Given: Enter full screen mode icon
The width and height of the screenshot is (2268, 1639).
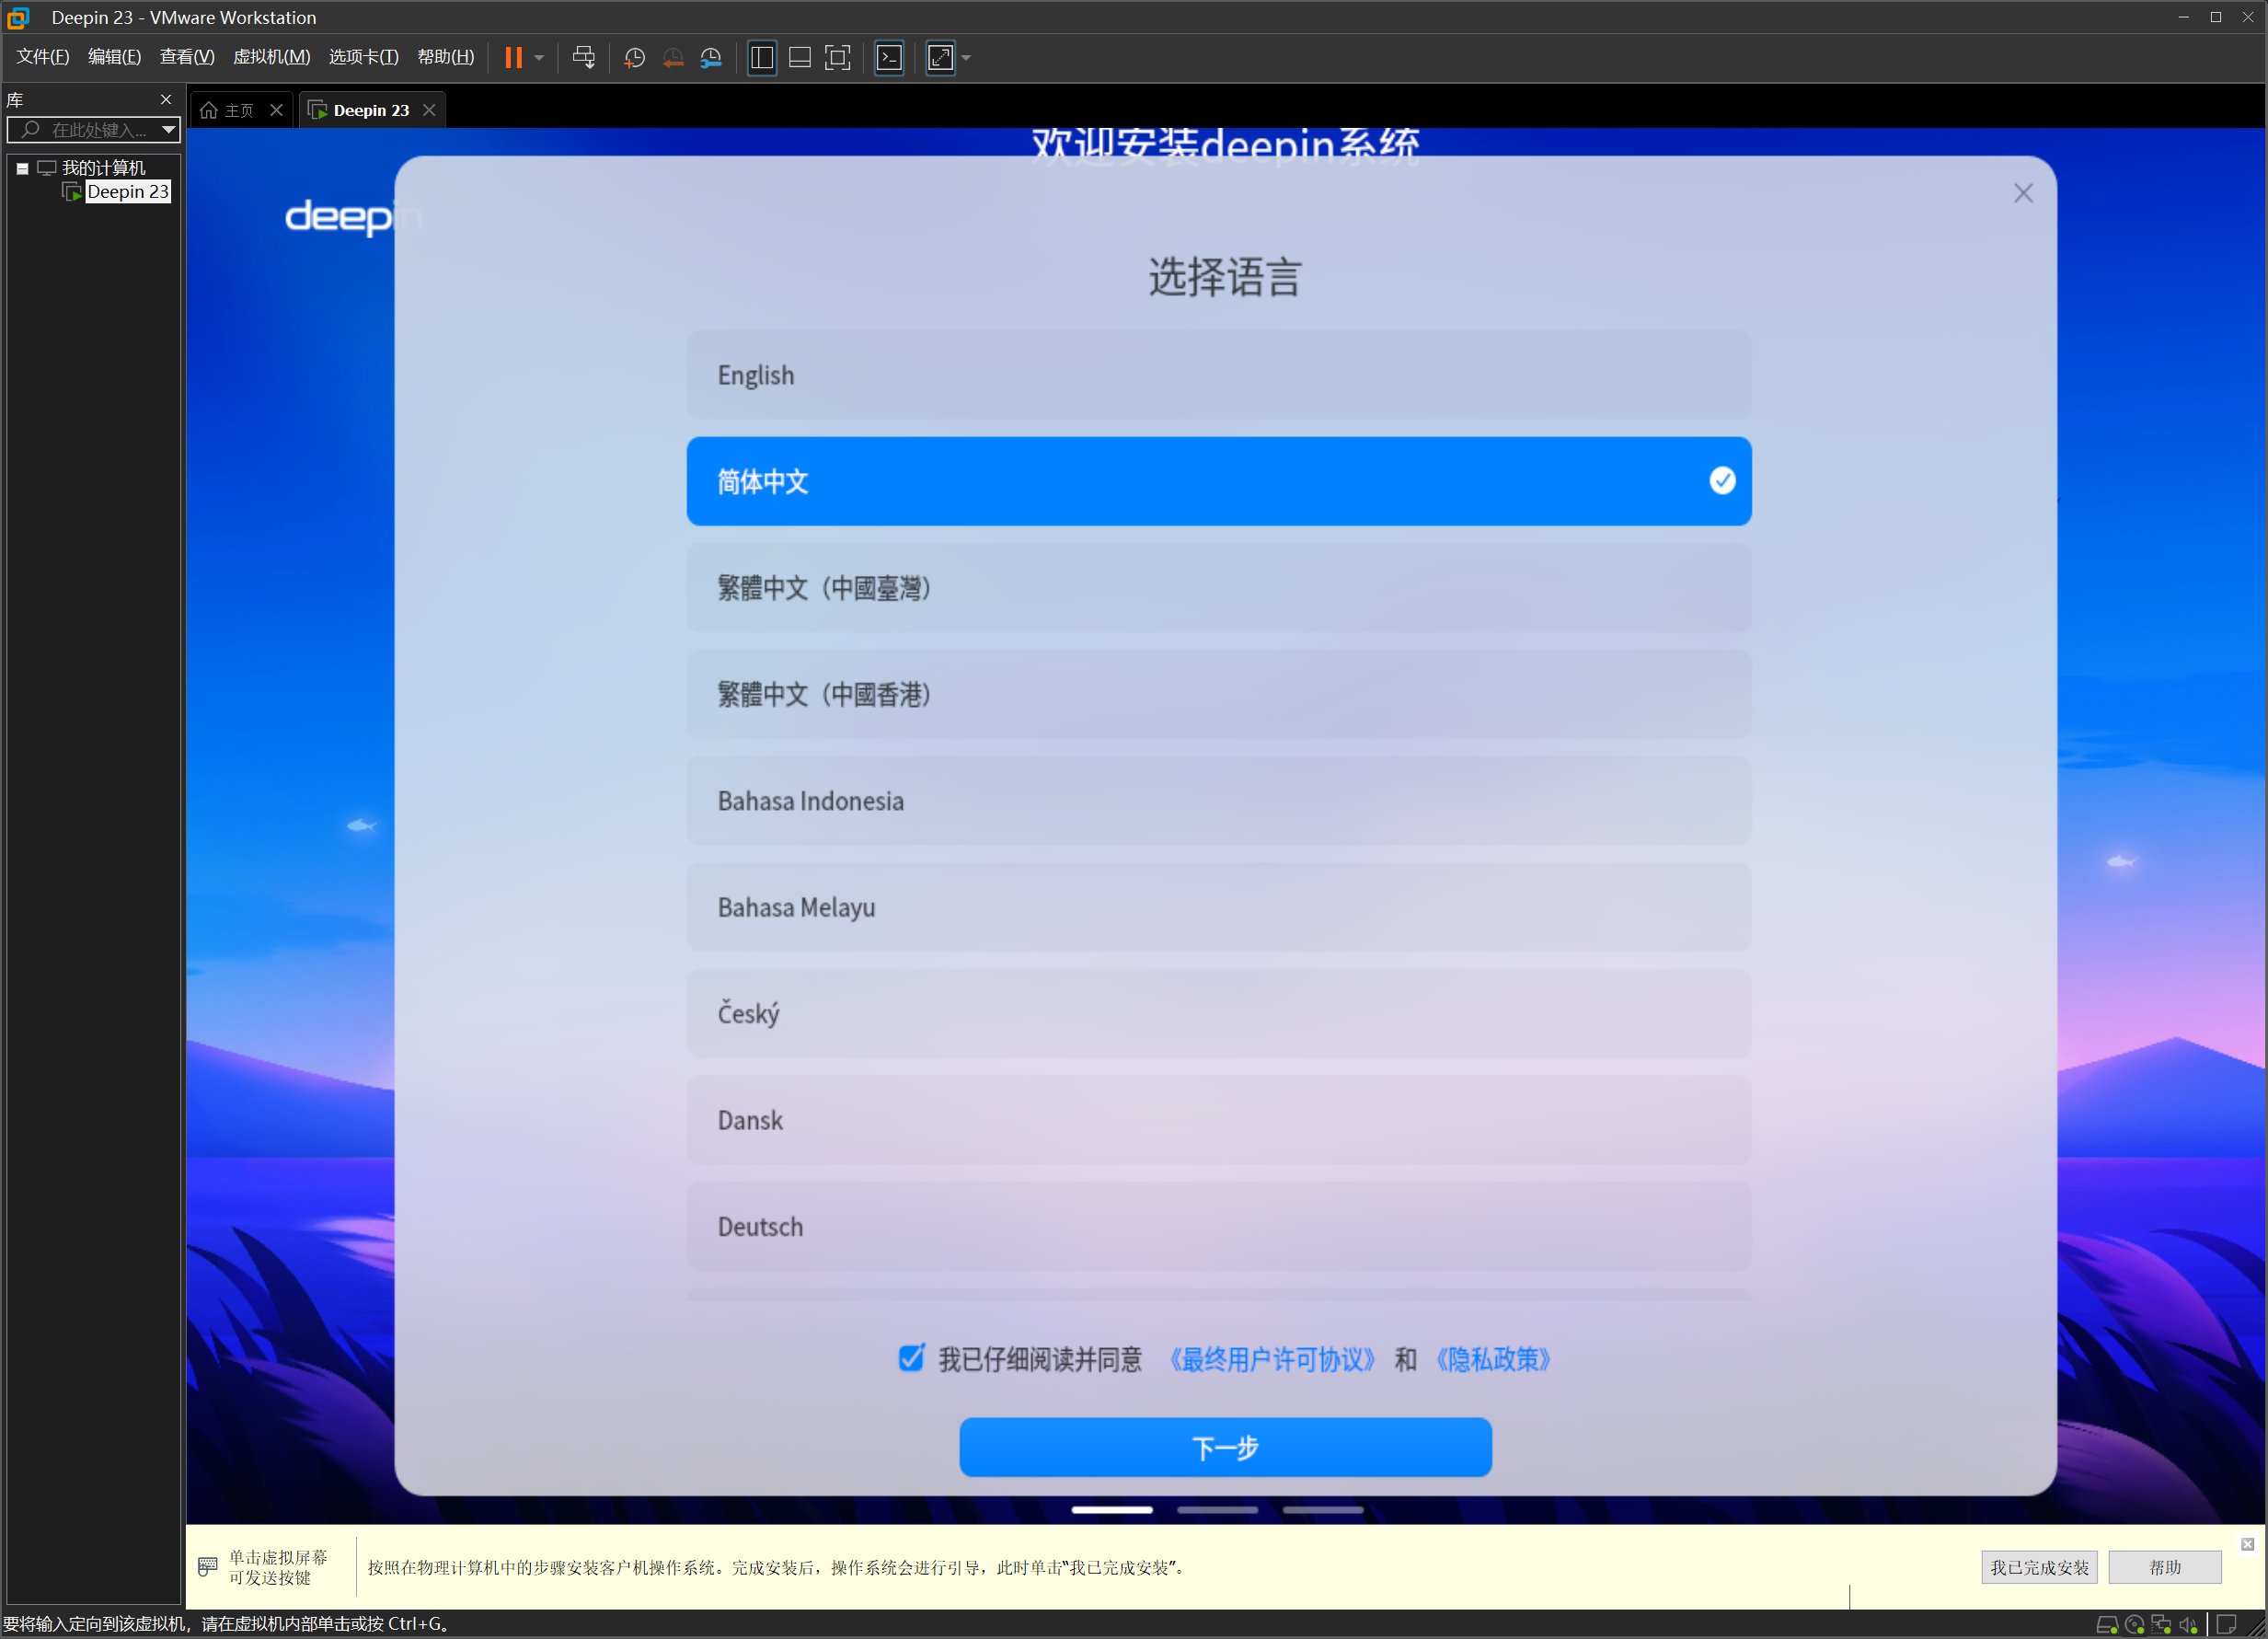Looking at the screenshot, I should coord(837,57).
